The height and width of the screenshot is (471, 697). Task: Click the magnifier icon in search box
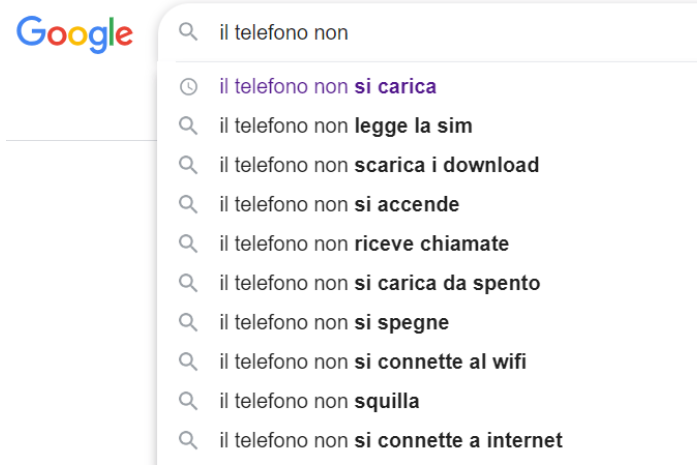point(188,33)
